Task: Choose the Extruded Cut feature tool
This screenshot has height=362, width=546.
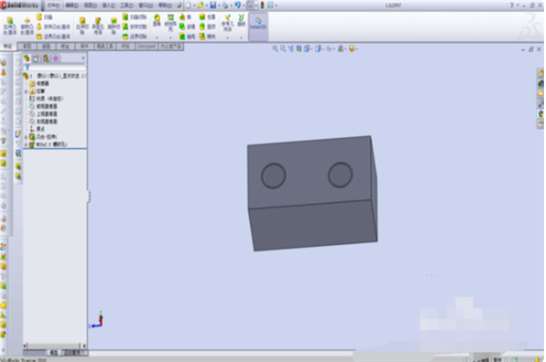Action: coord(82,26)
